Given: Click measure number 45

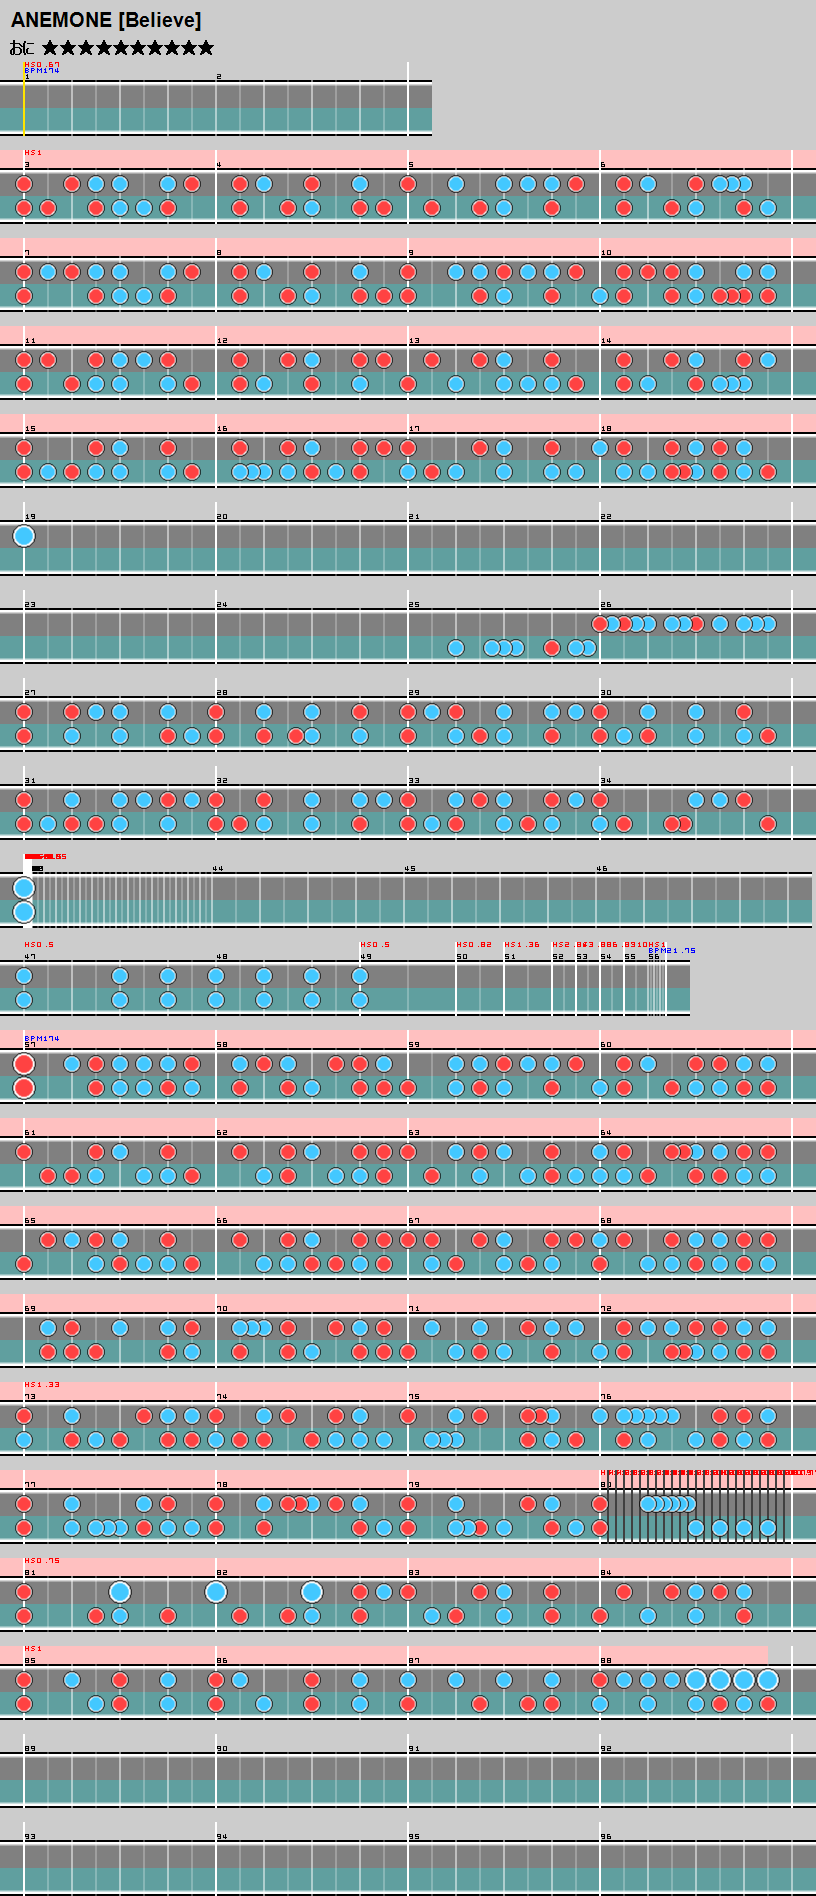Looking at the screenshot, I should [410, 869].
